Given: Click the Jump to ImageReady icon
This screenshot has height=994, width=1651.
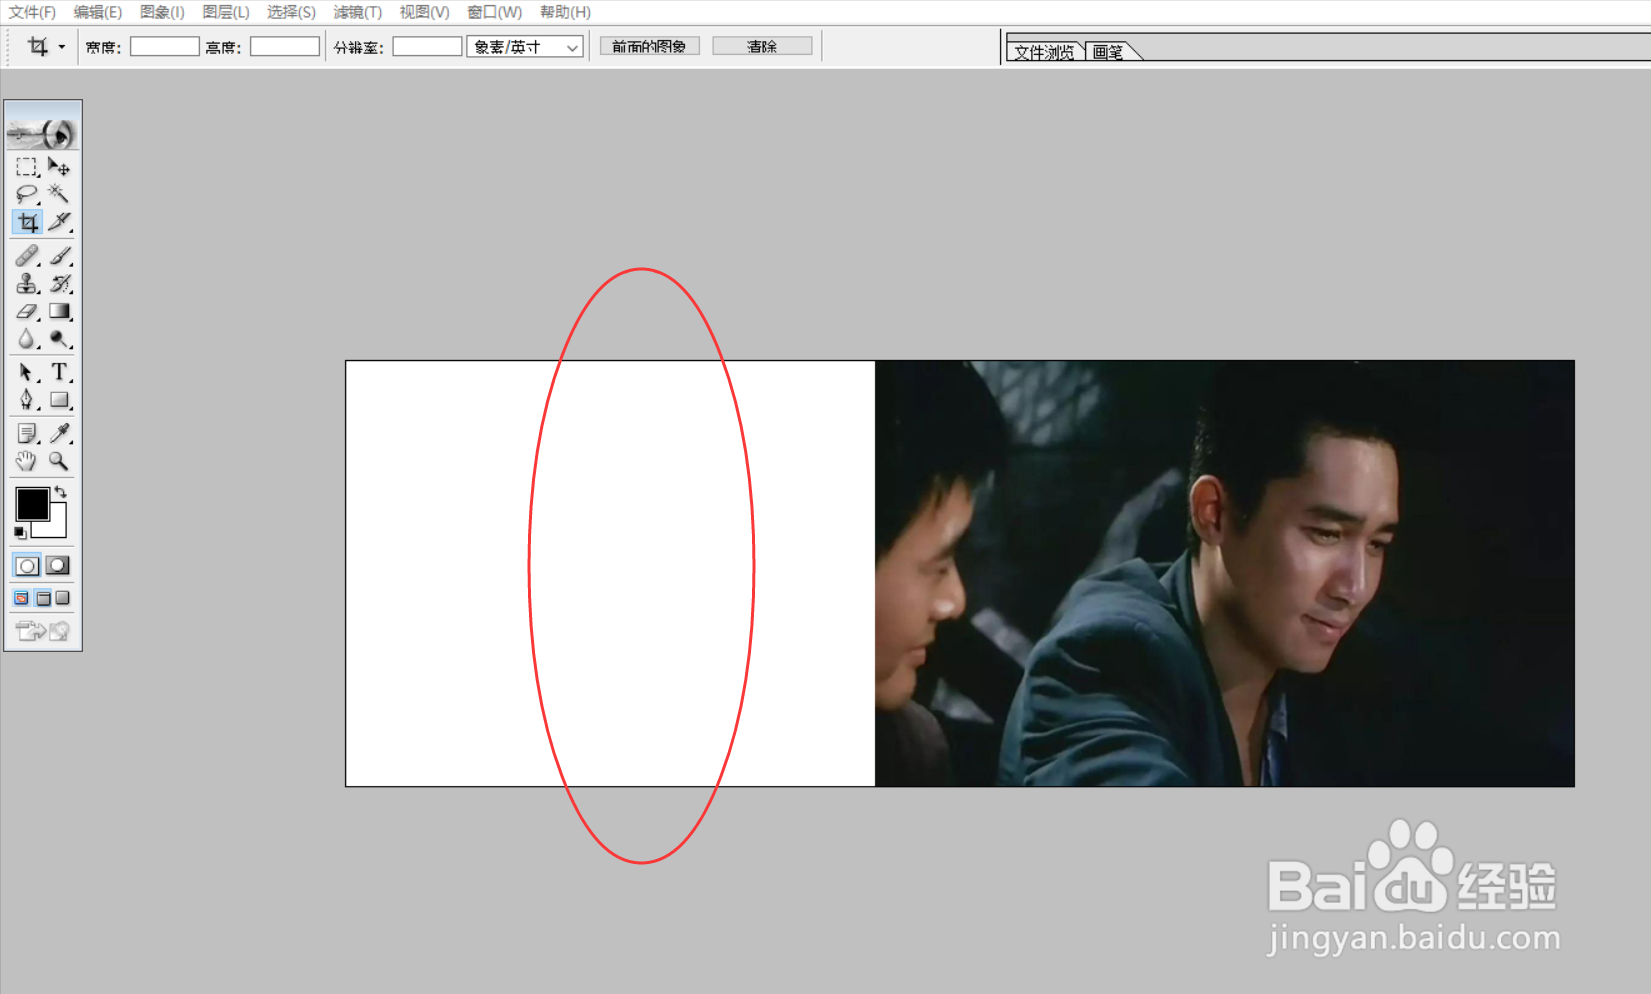Looking at the screenshot, I should (x=43, y=631).
